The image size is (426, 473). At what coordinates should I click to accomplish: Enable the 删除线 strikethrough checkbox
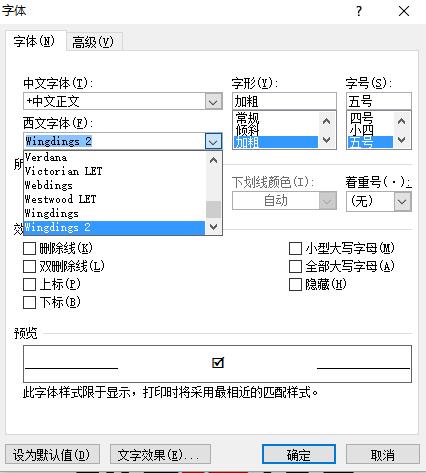click(x=29, y=248)
